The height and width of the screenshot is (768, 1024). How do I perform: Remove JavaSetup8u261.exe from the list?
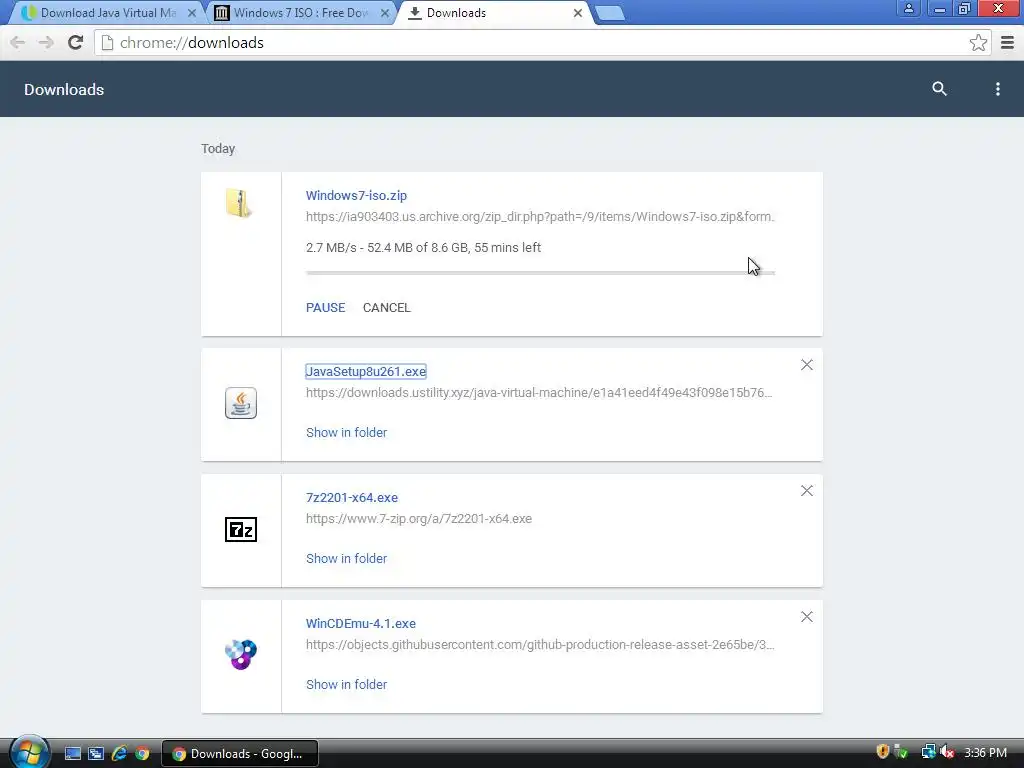point(807,365)
